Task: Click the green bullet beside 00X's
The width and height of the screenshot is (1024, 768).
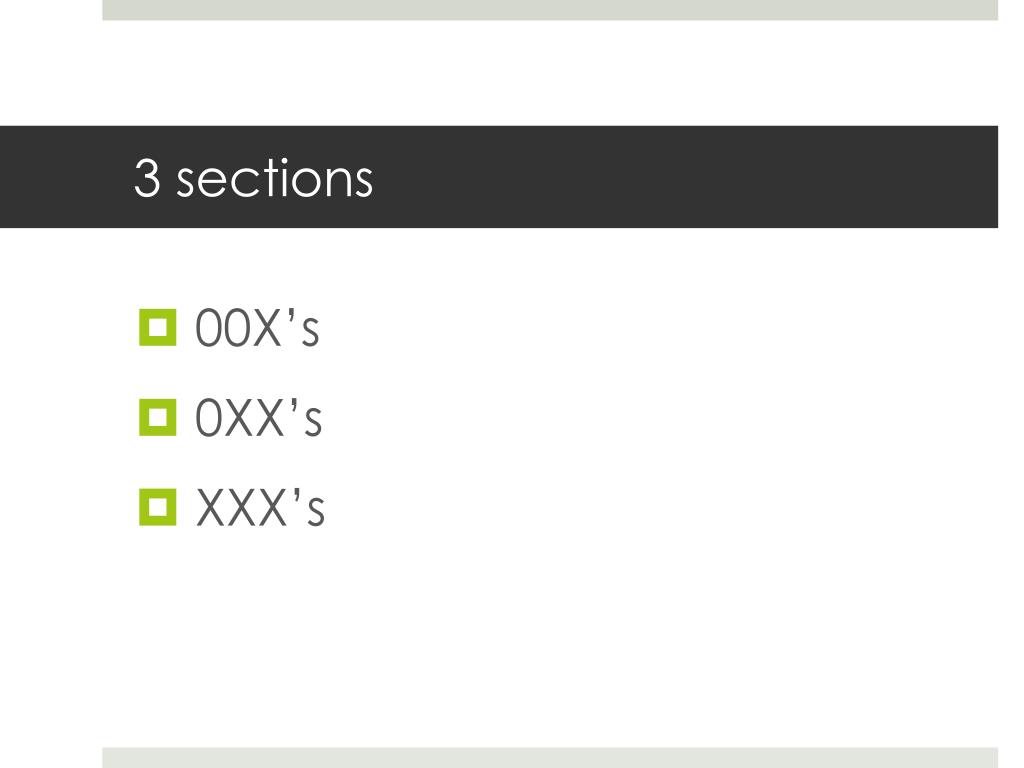Action: [x=157, y=328]
